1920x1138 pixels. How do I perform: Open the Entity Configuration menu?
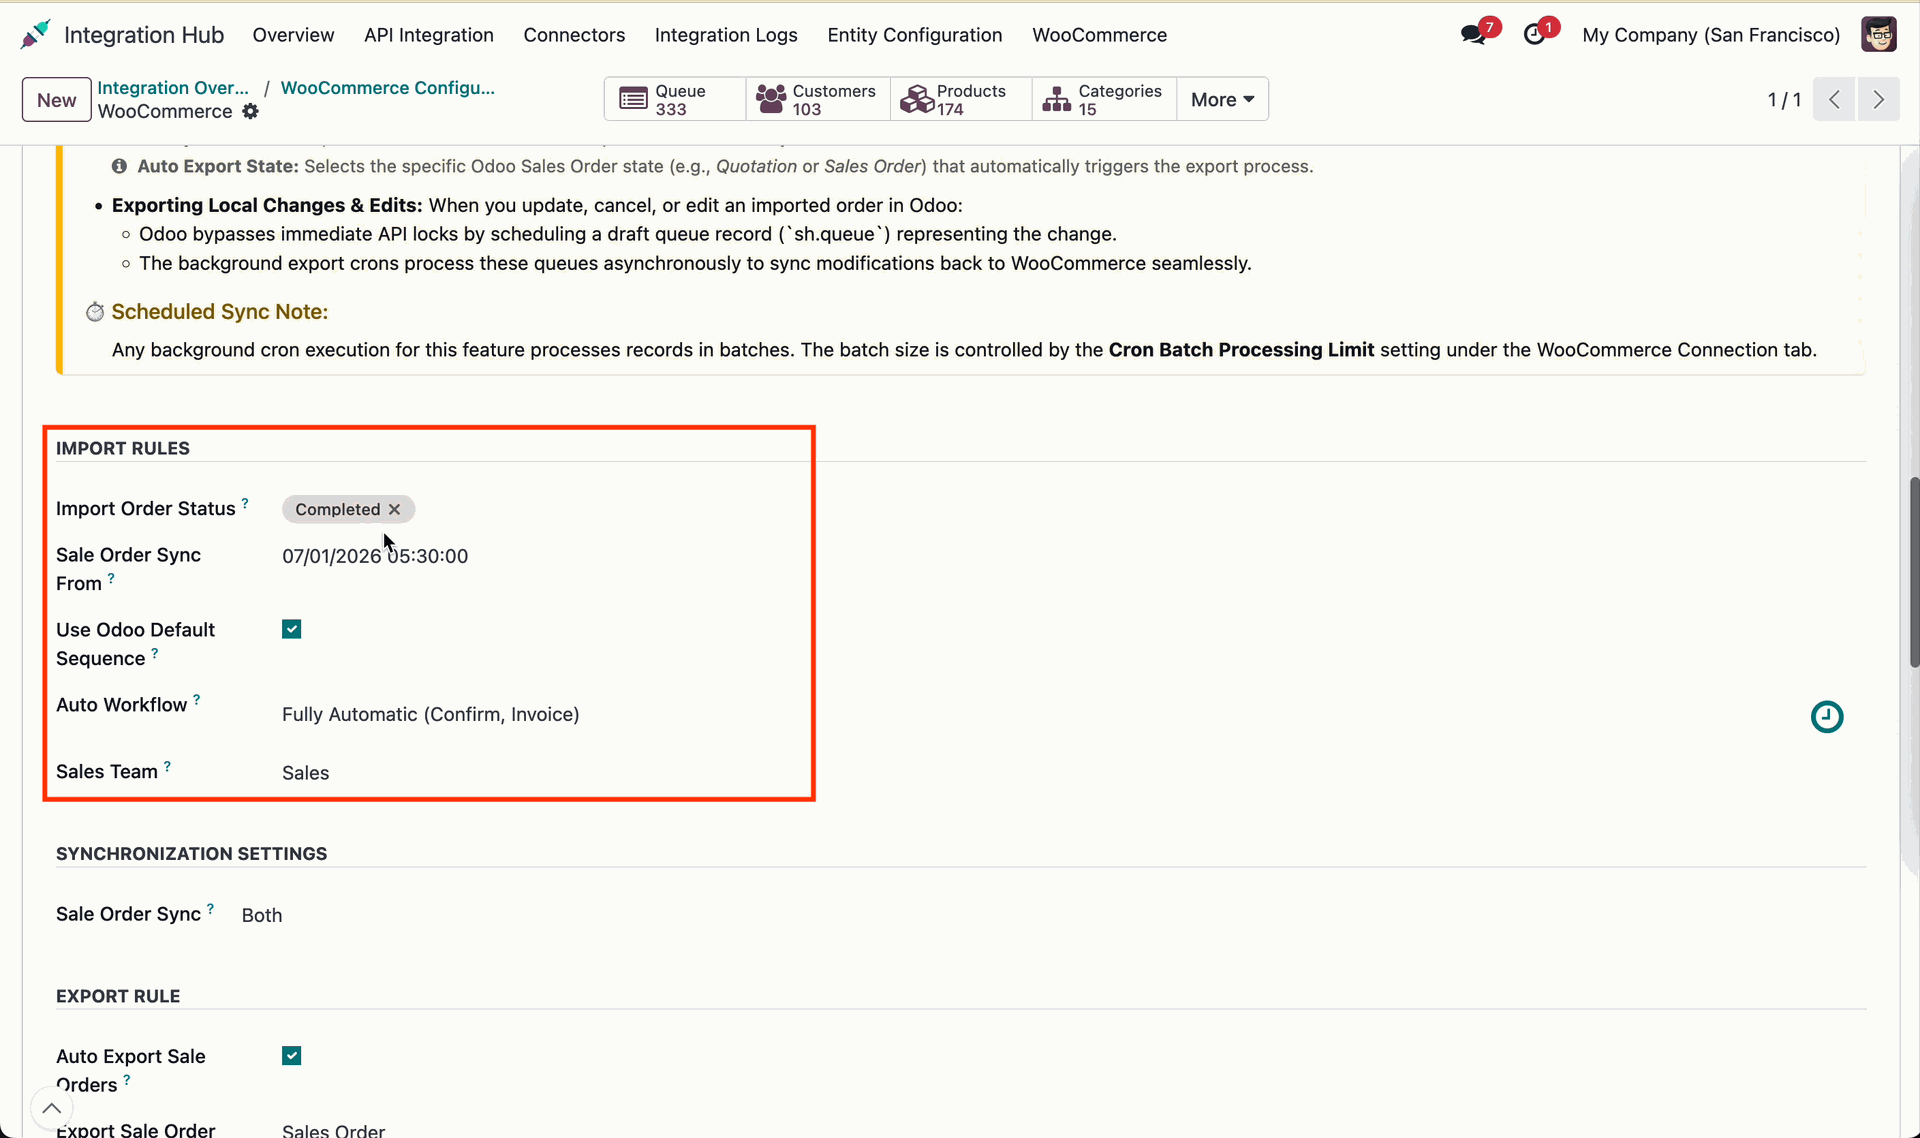(915, 35)
